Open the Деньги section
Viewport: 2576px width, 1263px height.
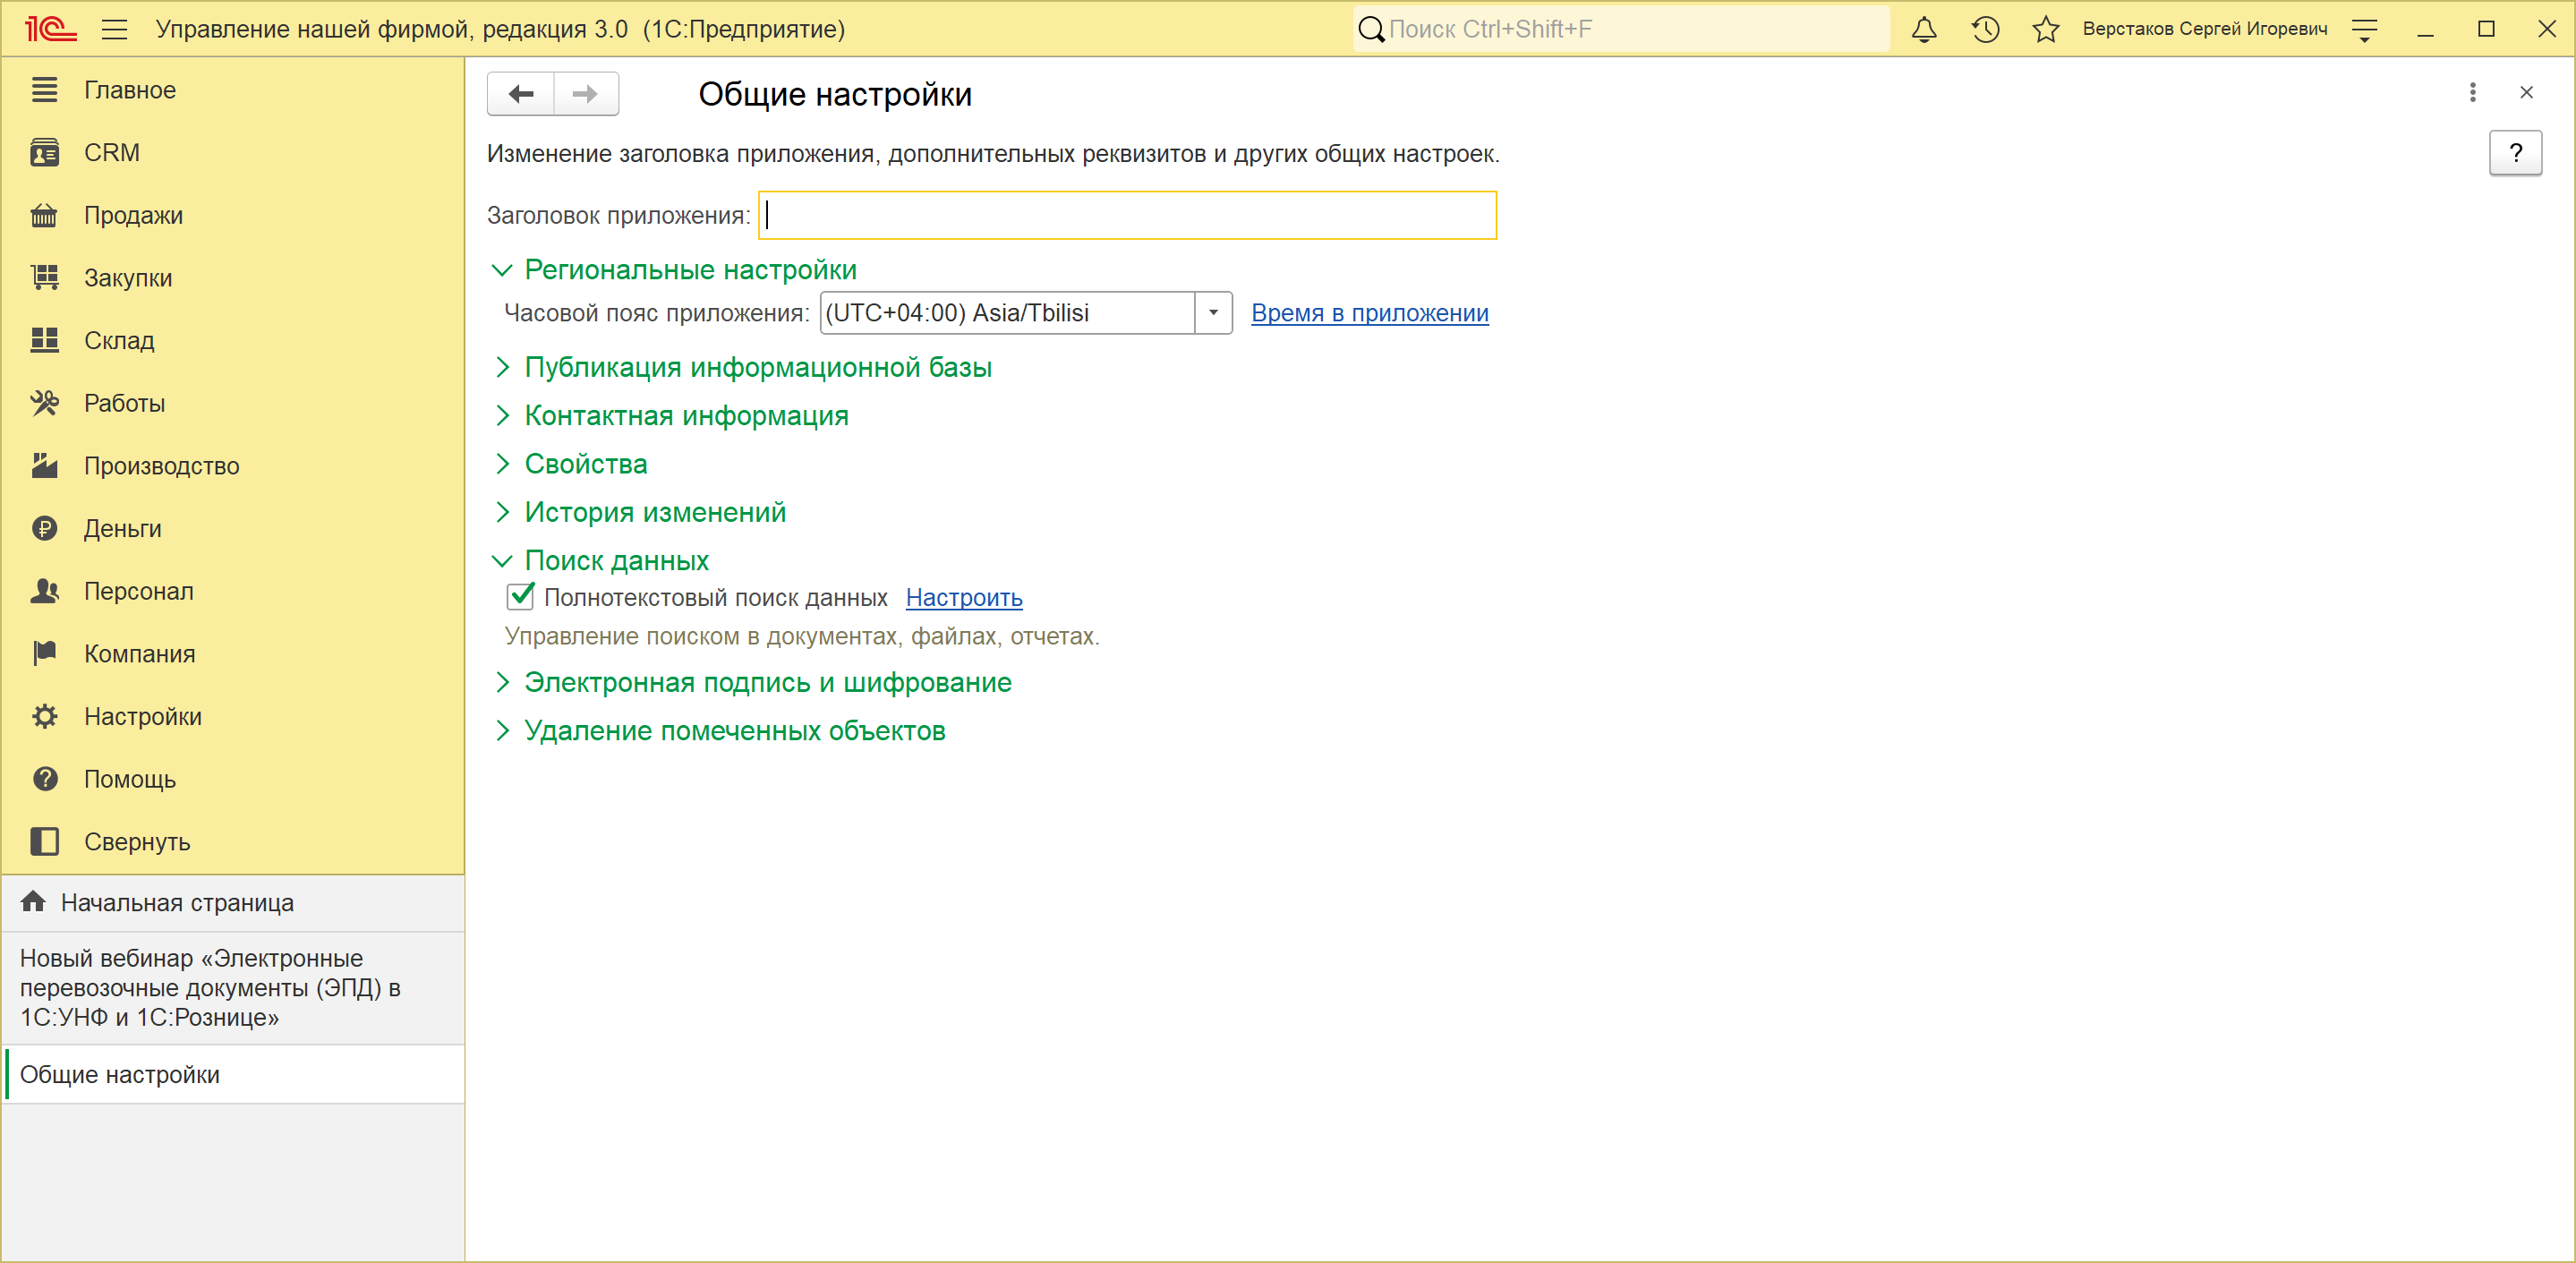233,529
